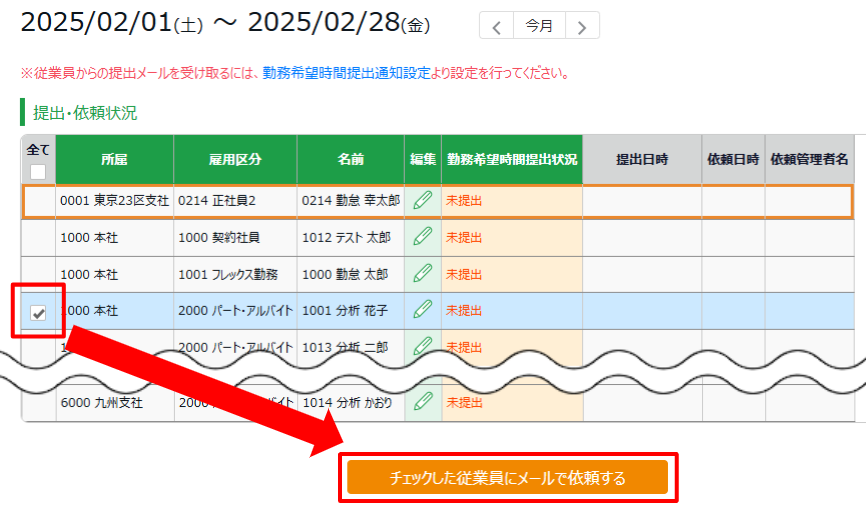Click the 所属 column header
Viewport: 866px width, 517px height.
pyautogui.click(x=114, y=160)
